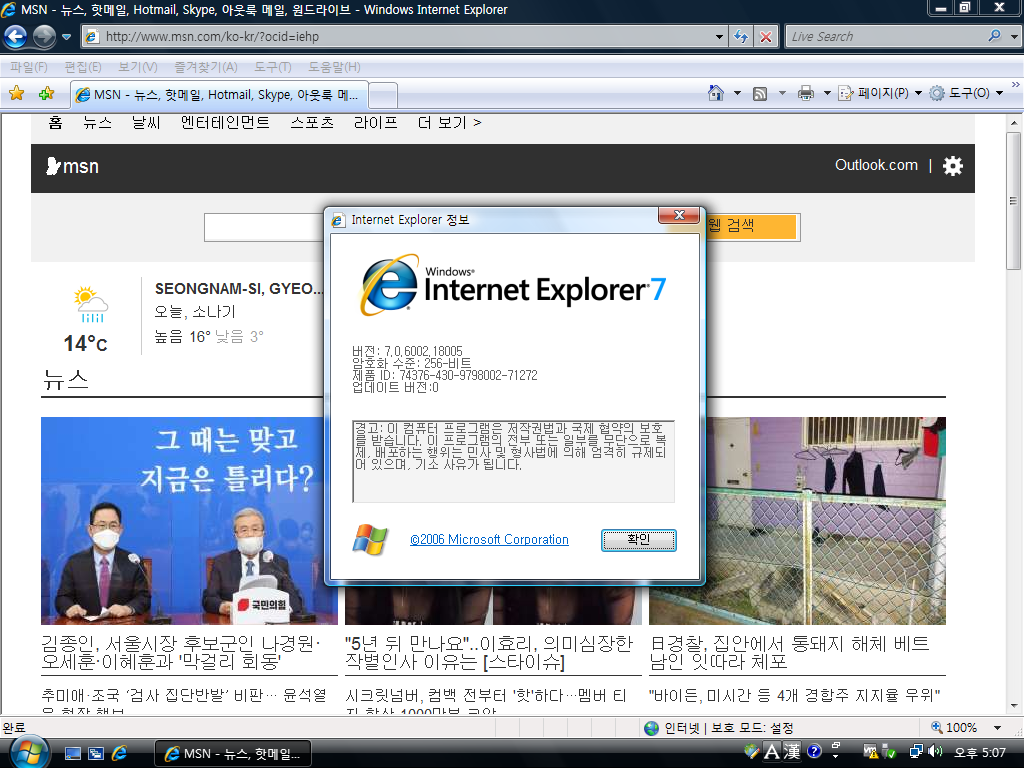Click the Windows flag logo in dialog
1024x768 pixels.
pos(370,539)
